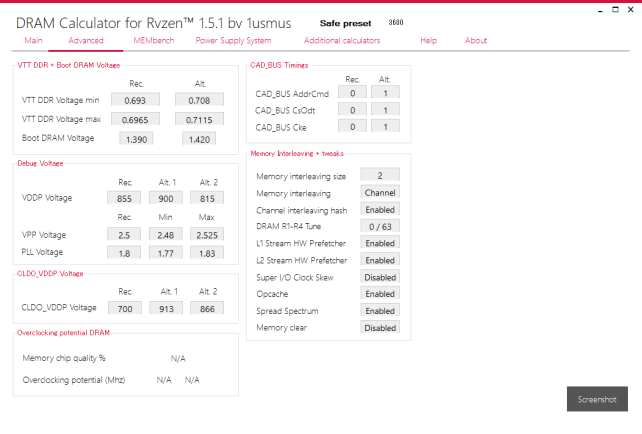The width and height of the screenshot is (642, 434).
Task: Minimize the DRAM Calculator window
Action: pyautogui.click(x=599, y=8)
